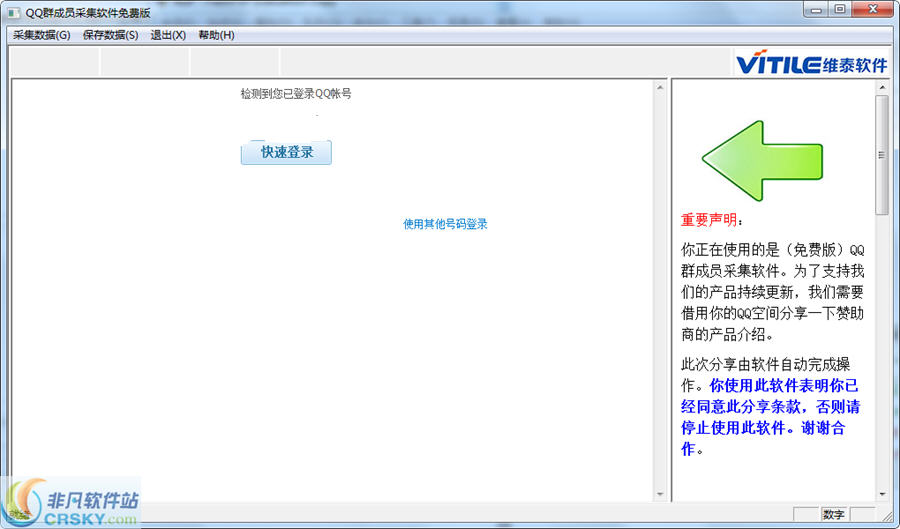Click the app icon in title bar
This screenshot has height=529, width=900.
coord(14,12)
